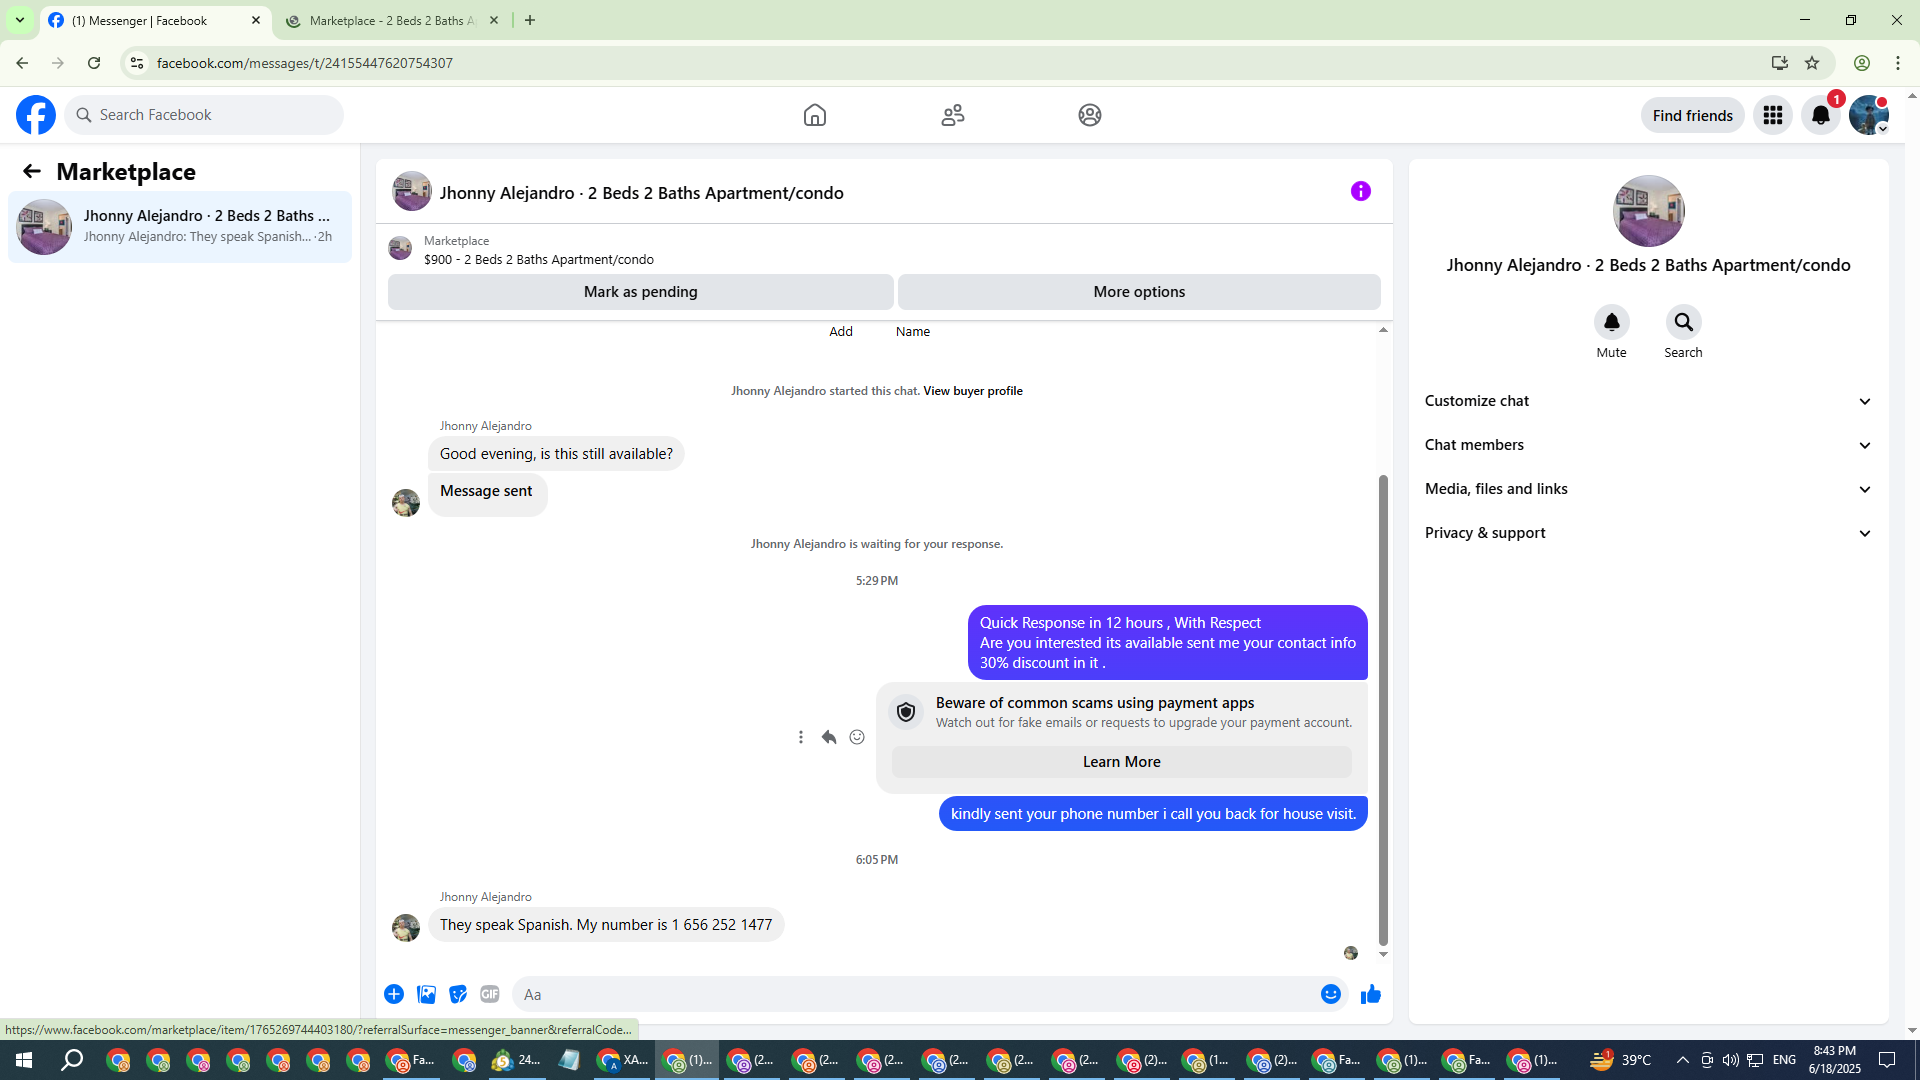Viewport: 1920px width, 1080px height.
Task: Open the Facebook logo home link
Action: [36, 115]
